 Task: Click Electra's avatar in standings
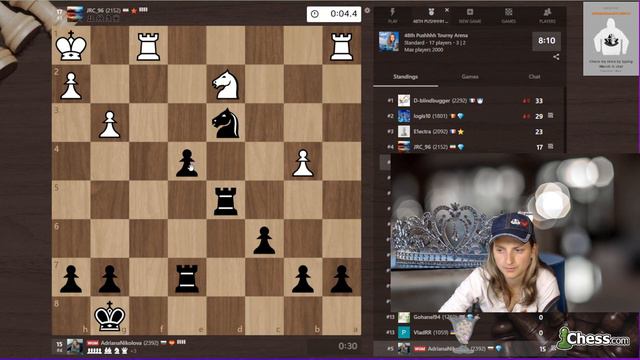click(404, 131)
